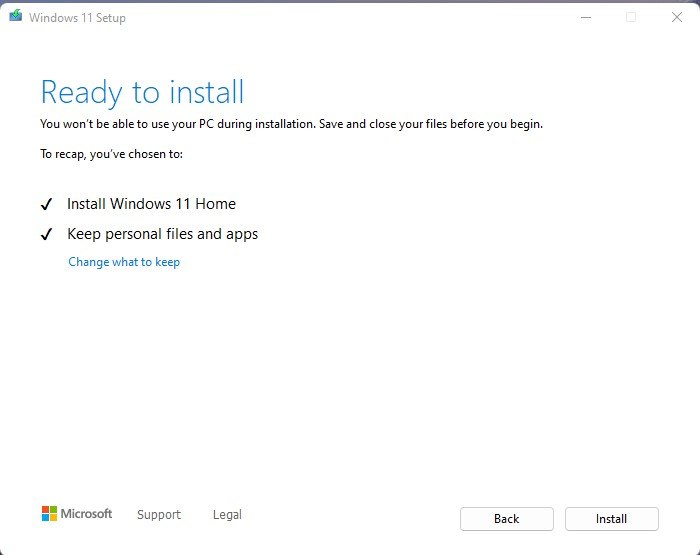700x555 pixels.
Task: Click the Install button
Action: pyautogui.click(x=611, y=519)
